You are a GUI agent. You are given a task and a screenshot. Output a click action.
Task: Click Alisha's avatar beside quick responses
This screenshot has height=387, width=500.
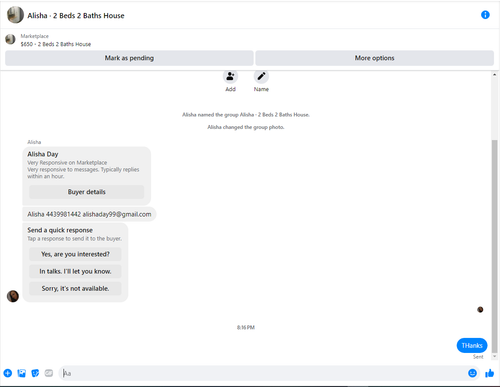coord(13,296)
